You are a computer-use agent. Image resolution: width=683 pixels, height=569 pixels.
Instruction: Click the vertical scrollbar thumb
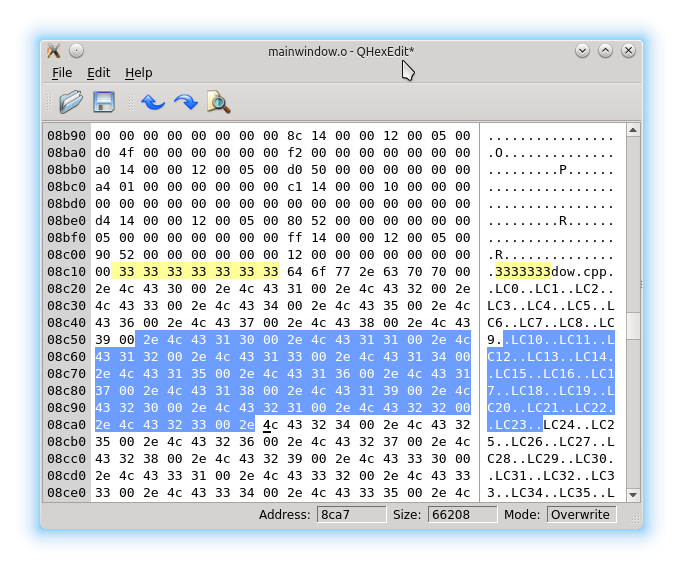633,325
